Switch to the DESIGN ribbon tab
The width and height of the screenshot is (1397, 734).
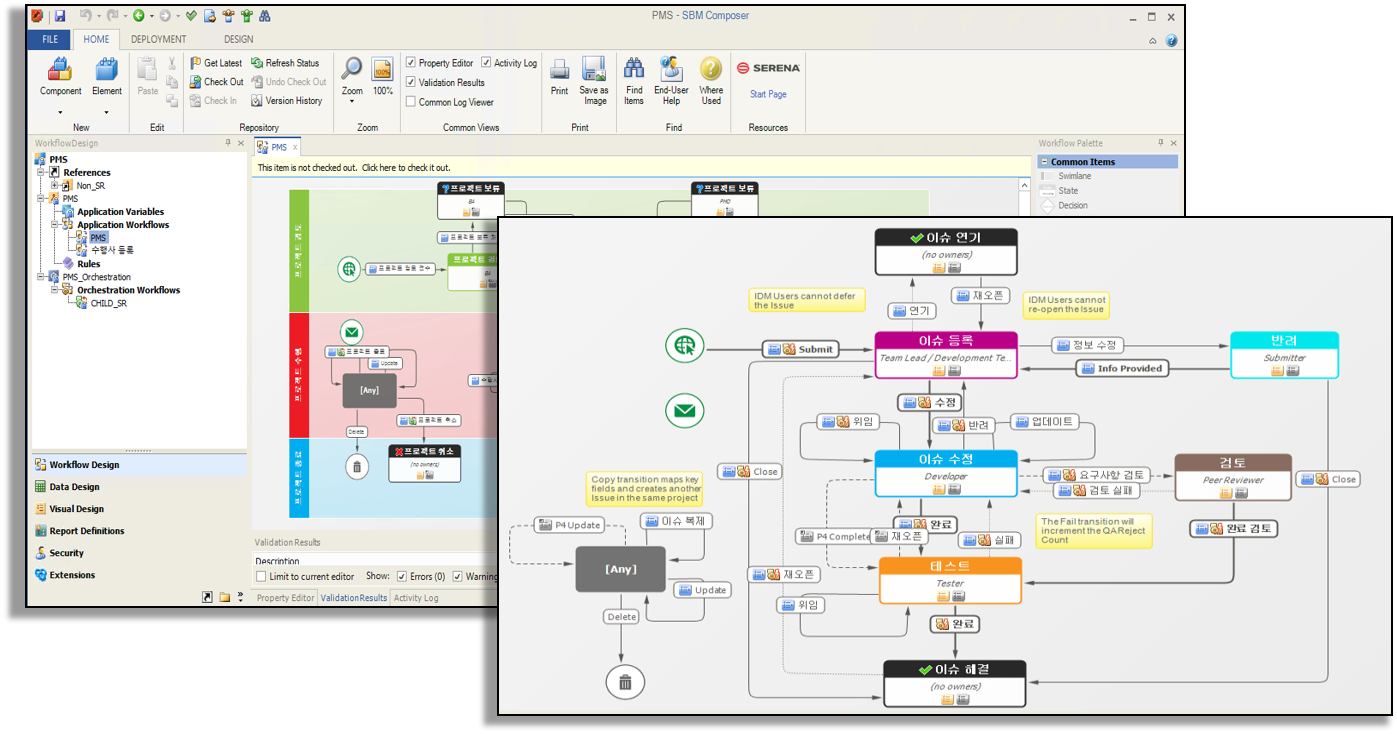coord(239,39)
